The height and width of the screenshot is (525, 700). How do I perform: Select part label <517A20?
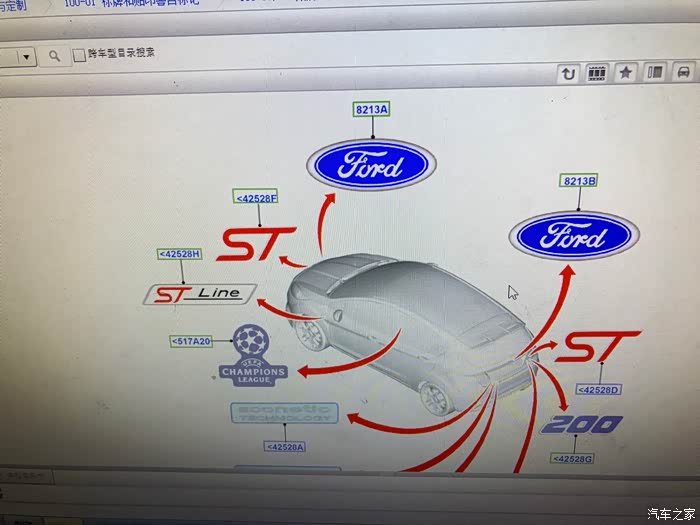click(192, 341)
